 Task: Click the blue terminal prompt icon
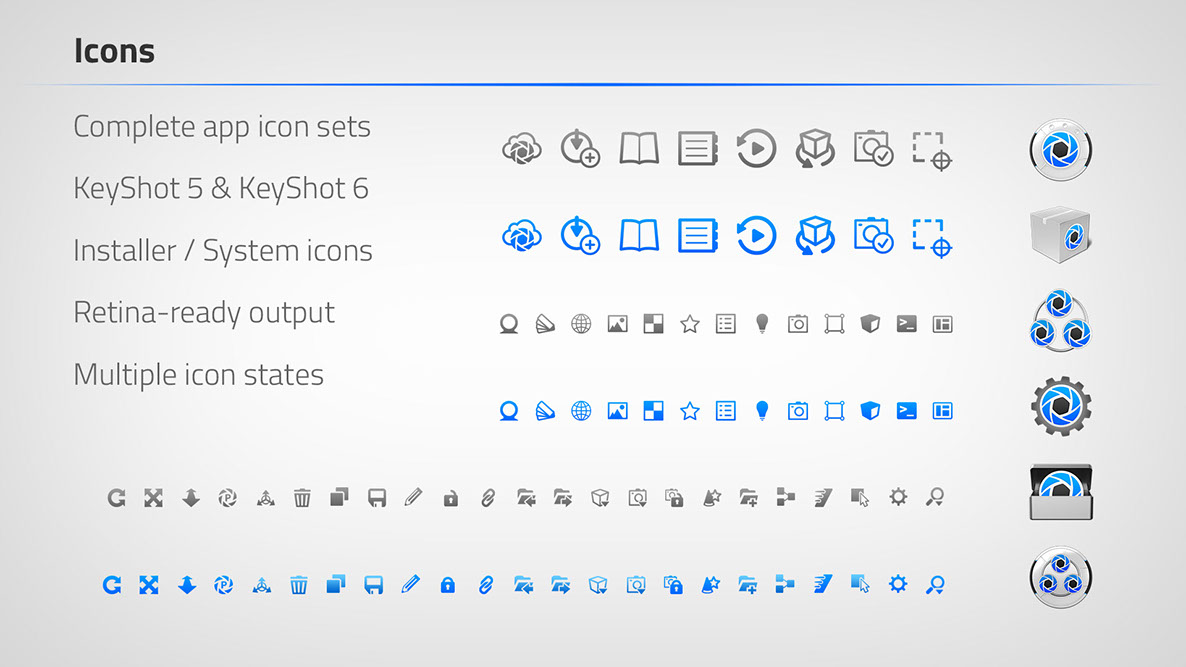tap(906, 410)
